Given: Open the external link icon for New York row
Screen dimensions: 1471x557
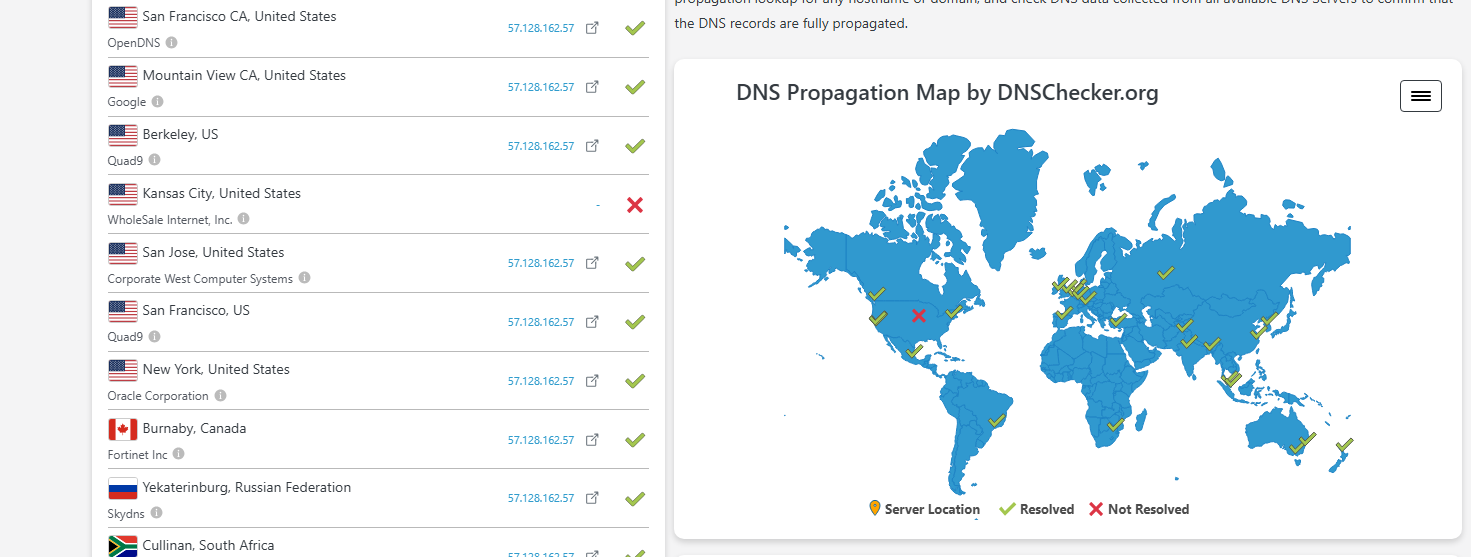Looking at the screenshot, I should 592,381.
